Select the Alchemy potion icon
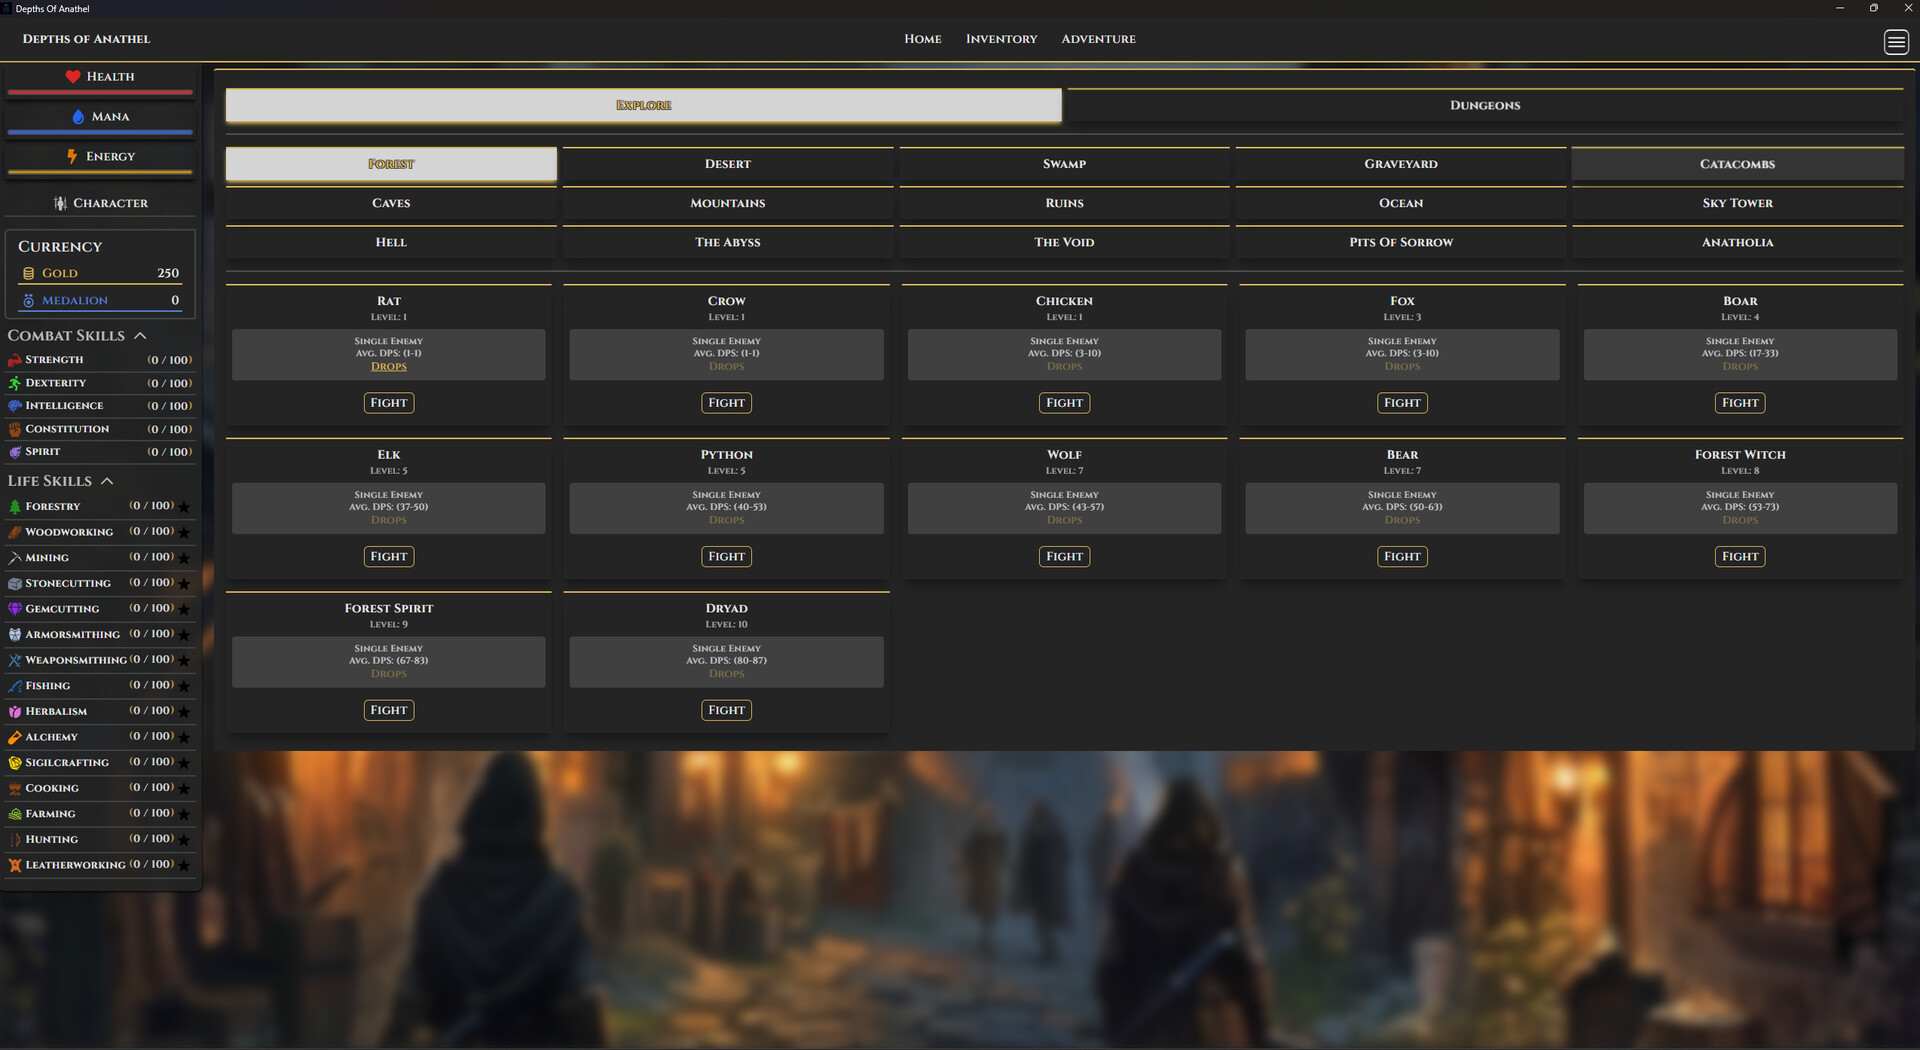 15,737
